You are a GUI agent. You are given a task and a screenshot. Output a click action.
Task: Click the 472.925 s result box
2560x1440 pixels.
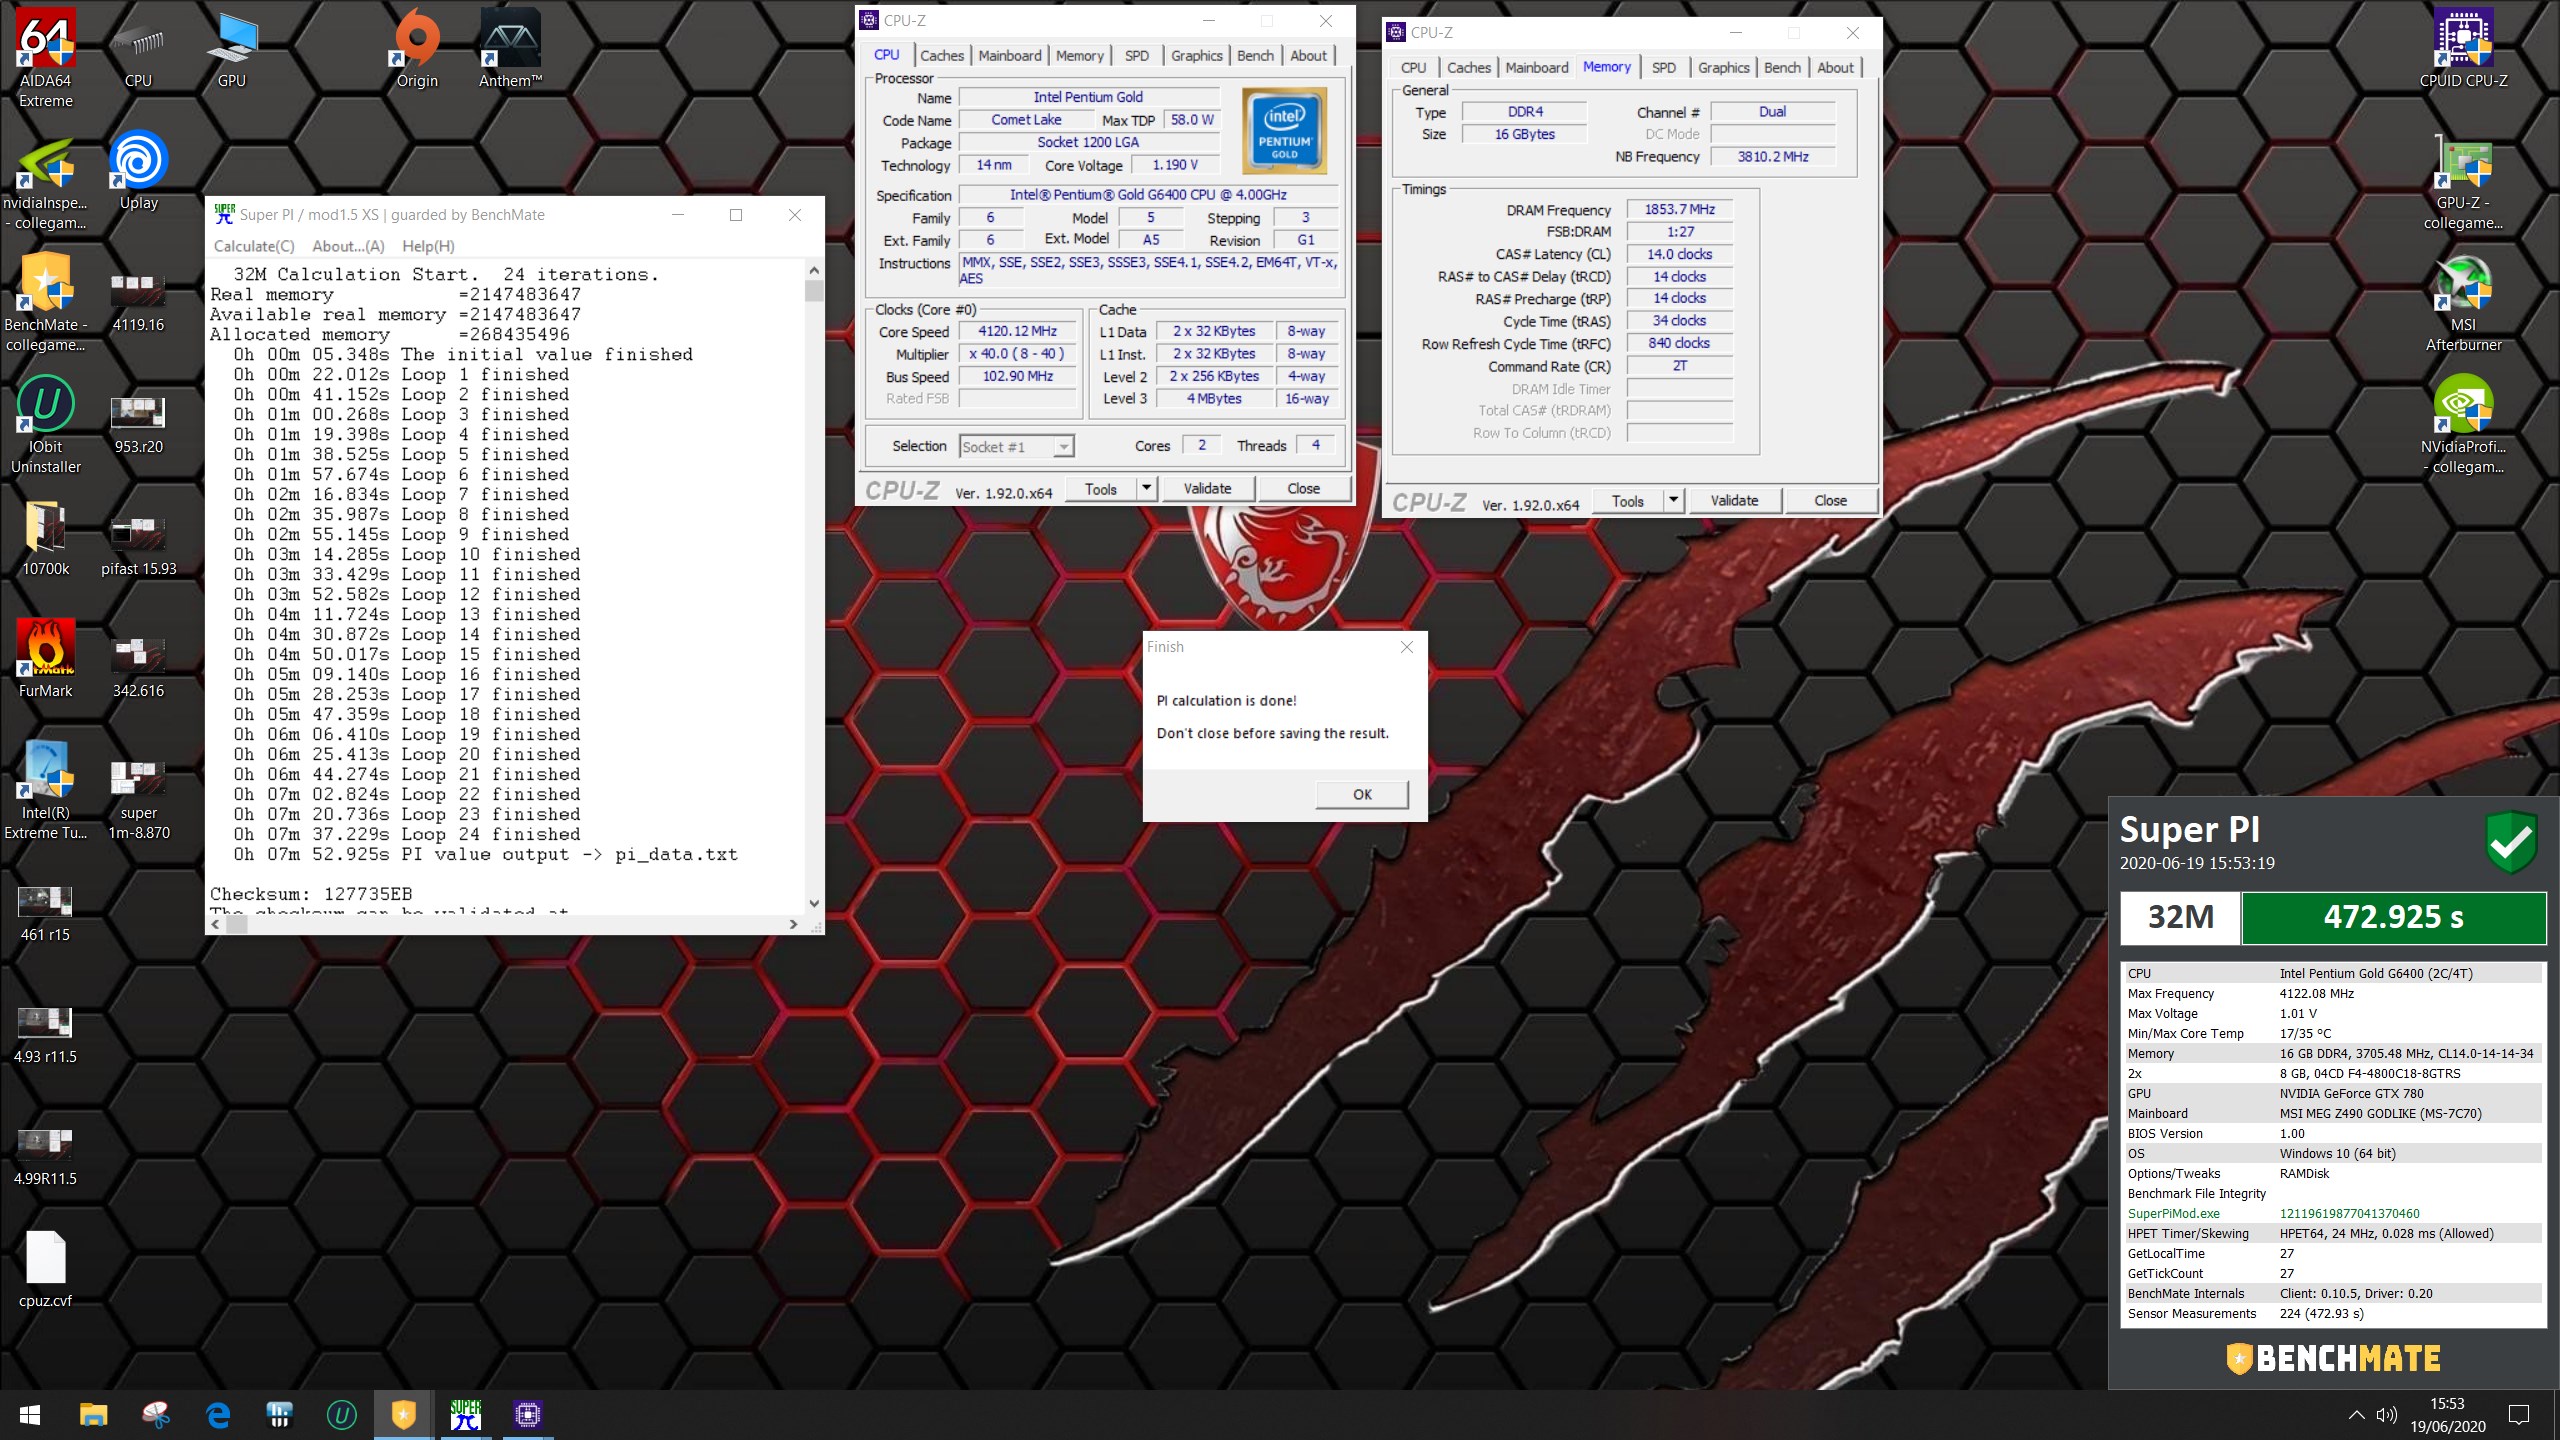pyautogui.click(x=2393, y=917)
